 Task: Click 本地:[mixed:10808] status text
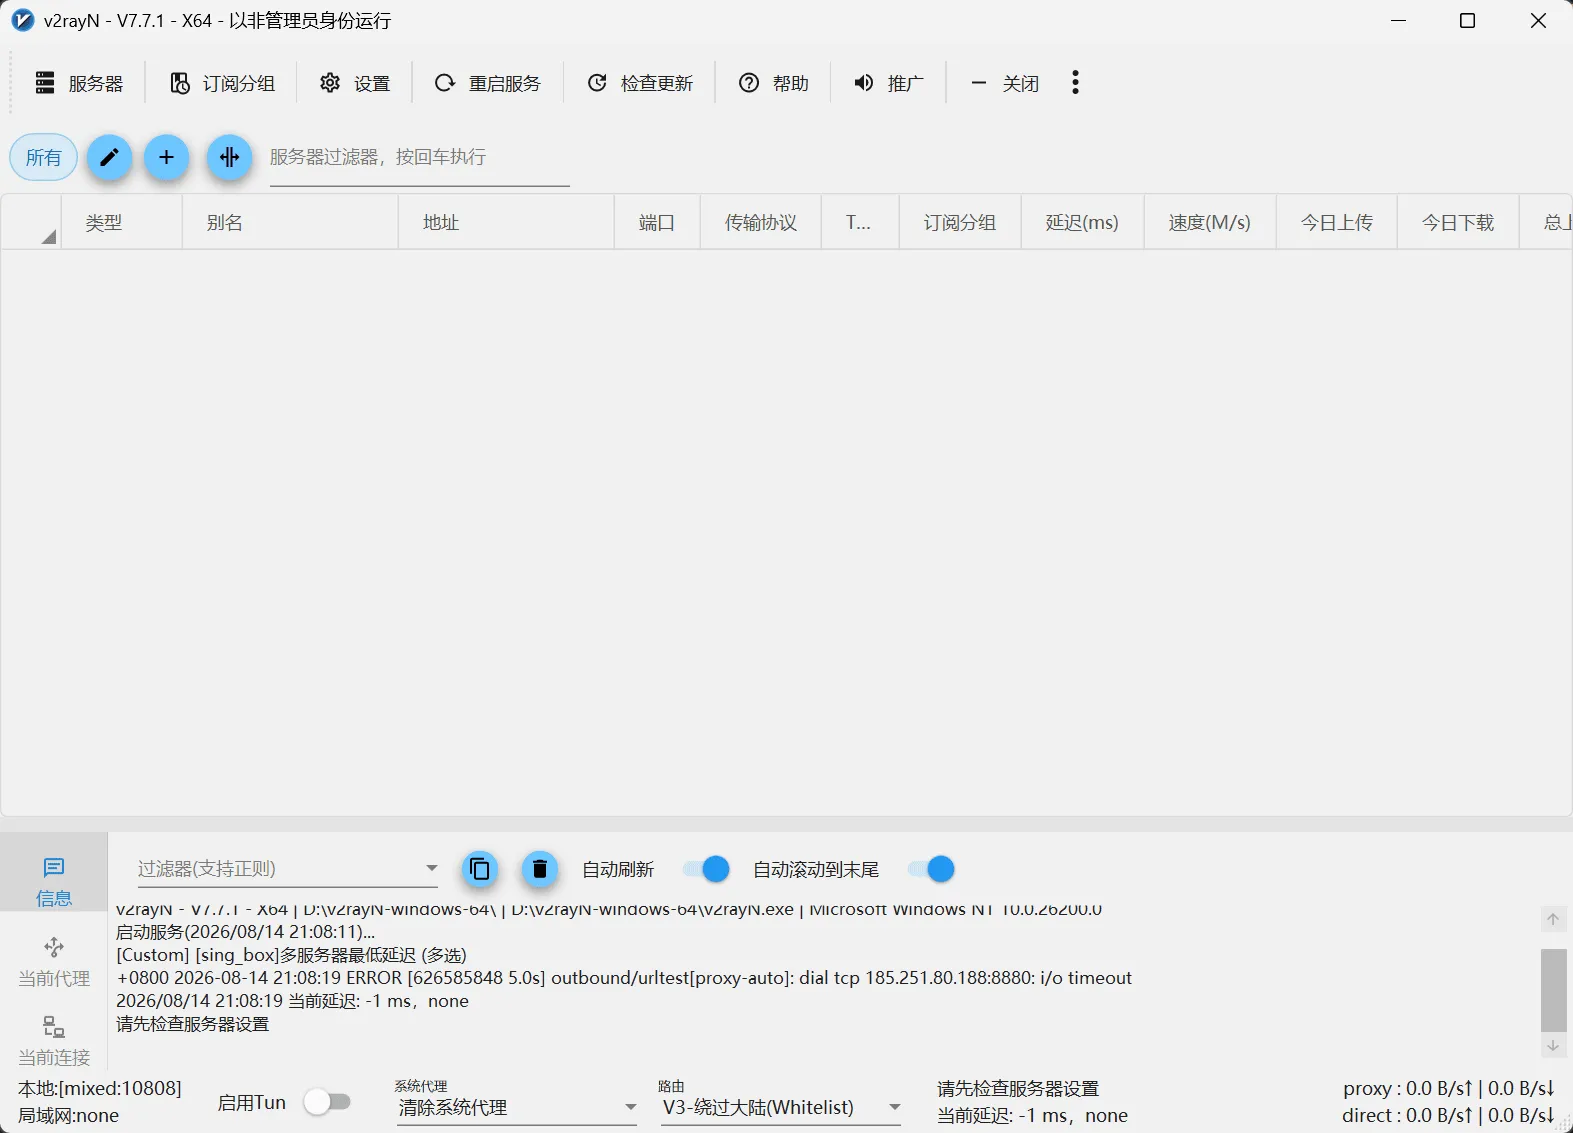click(100, 1088)
